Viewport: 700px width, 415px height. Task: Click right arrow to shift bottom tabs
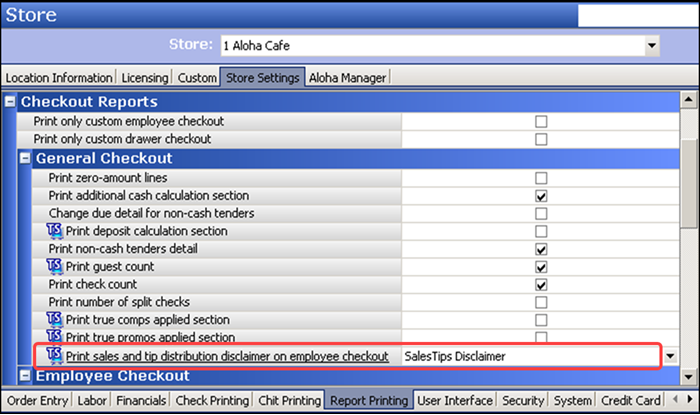(x=690, y=399)
